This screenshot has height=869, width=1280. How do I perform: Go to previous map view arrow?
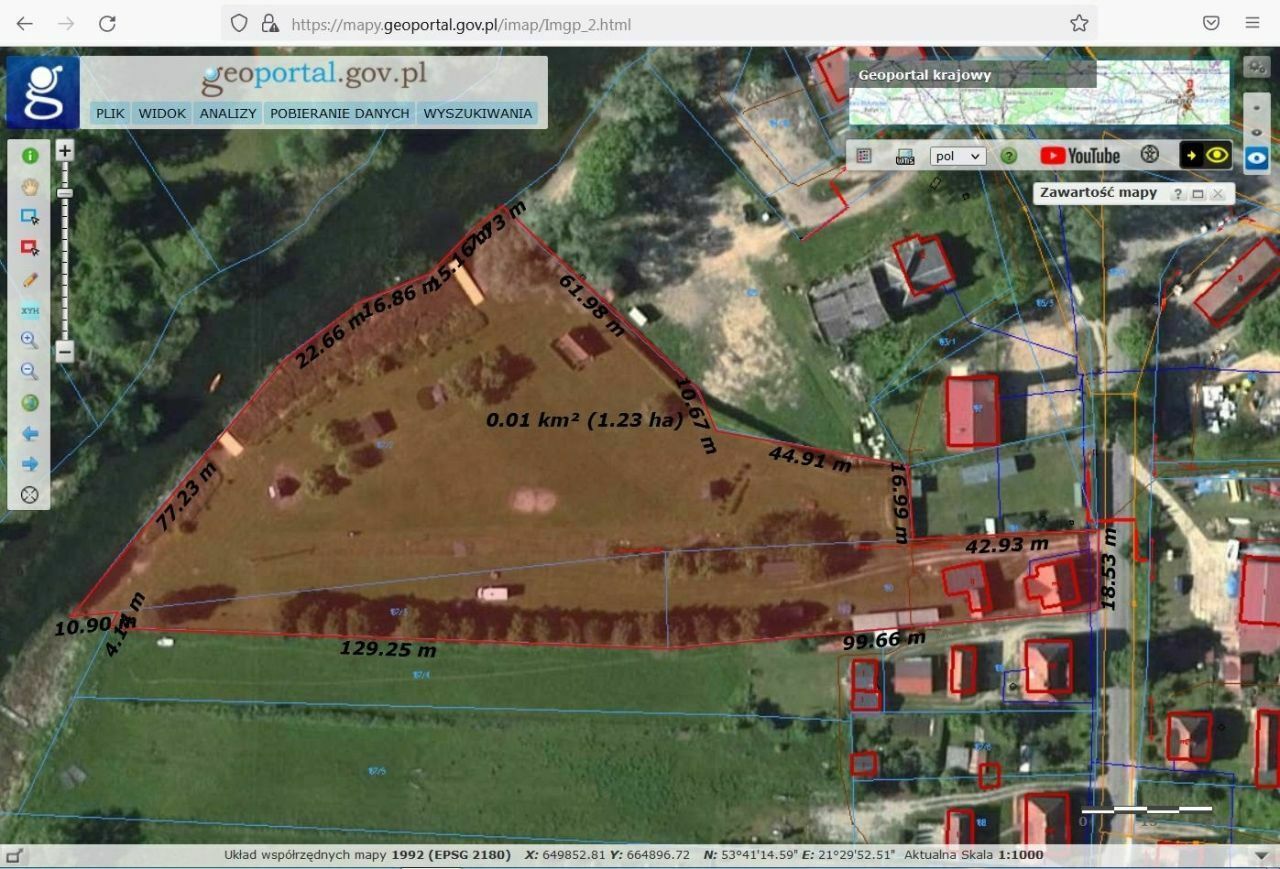tap(30, 433)
